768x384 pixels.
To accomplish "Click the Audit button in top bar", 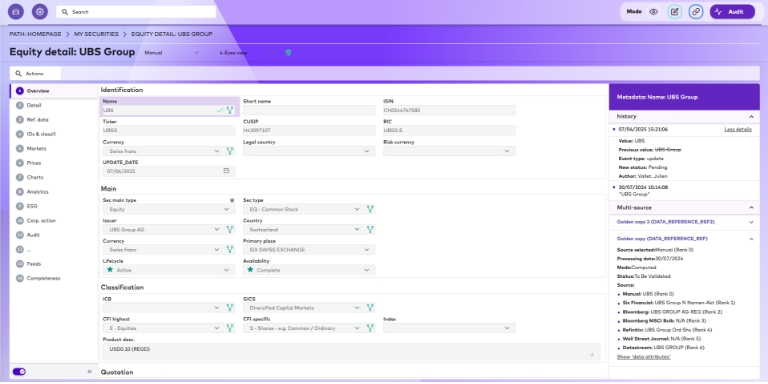I will 732,12.
